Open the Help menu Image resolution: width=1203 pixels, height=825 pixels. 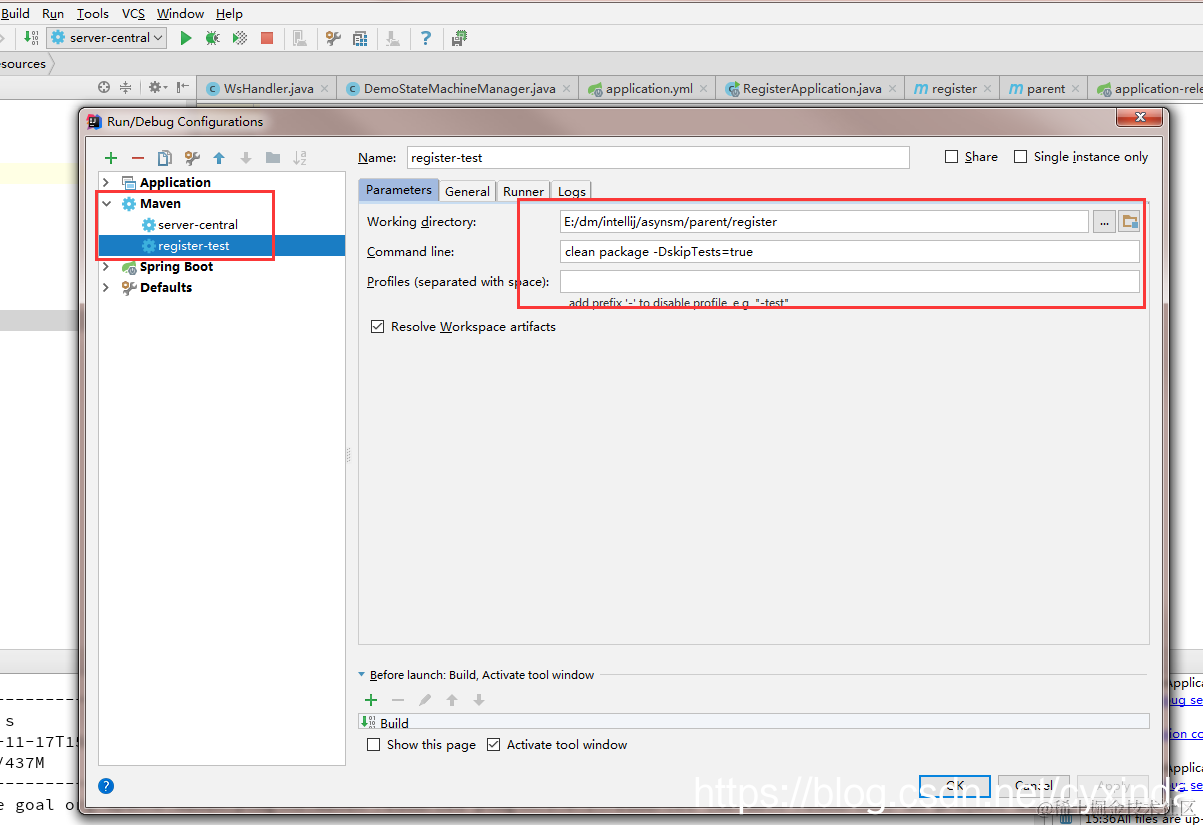tap(229, 14)
